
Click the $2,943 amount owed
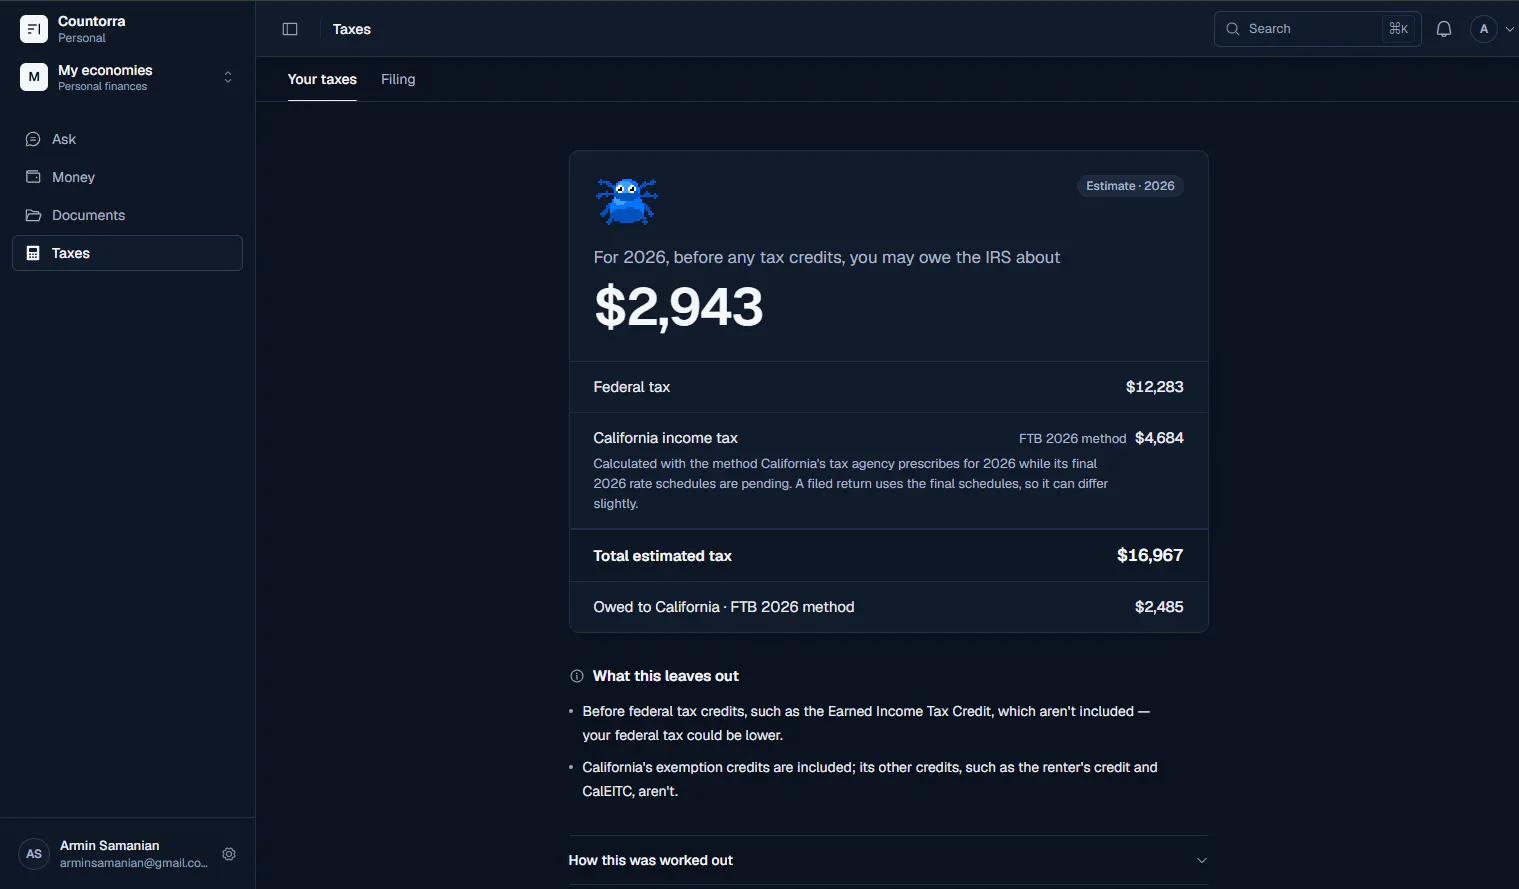click(679, 307)
